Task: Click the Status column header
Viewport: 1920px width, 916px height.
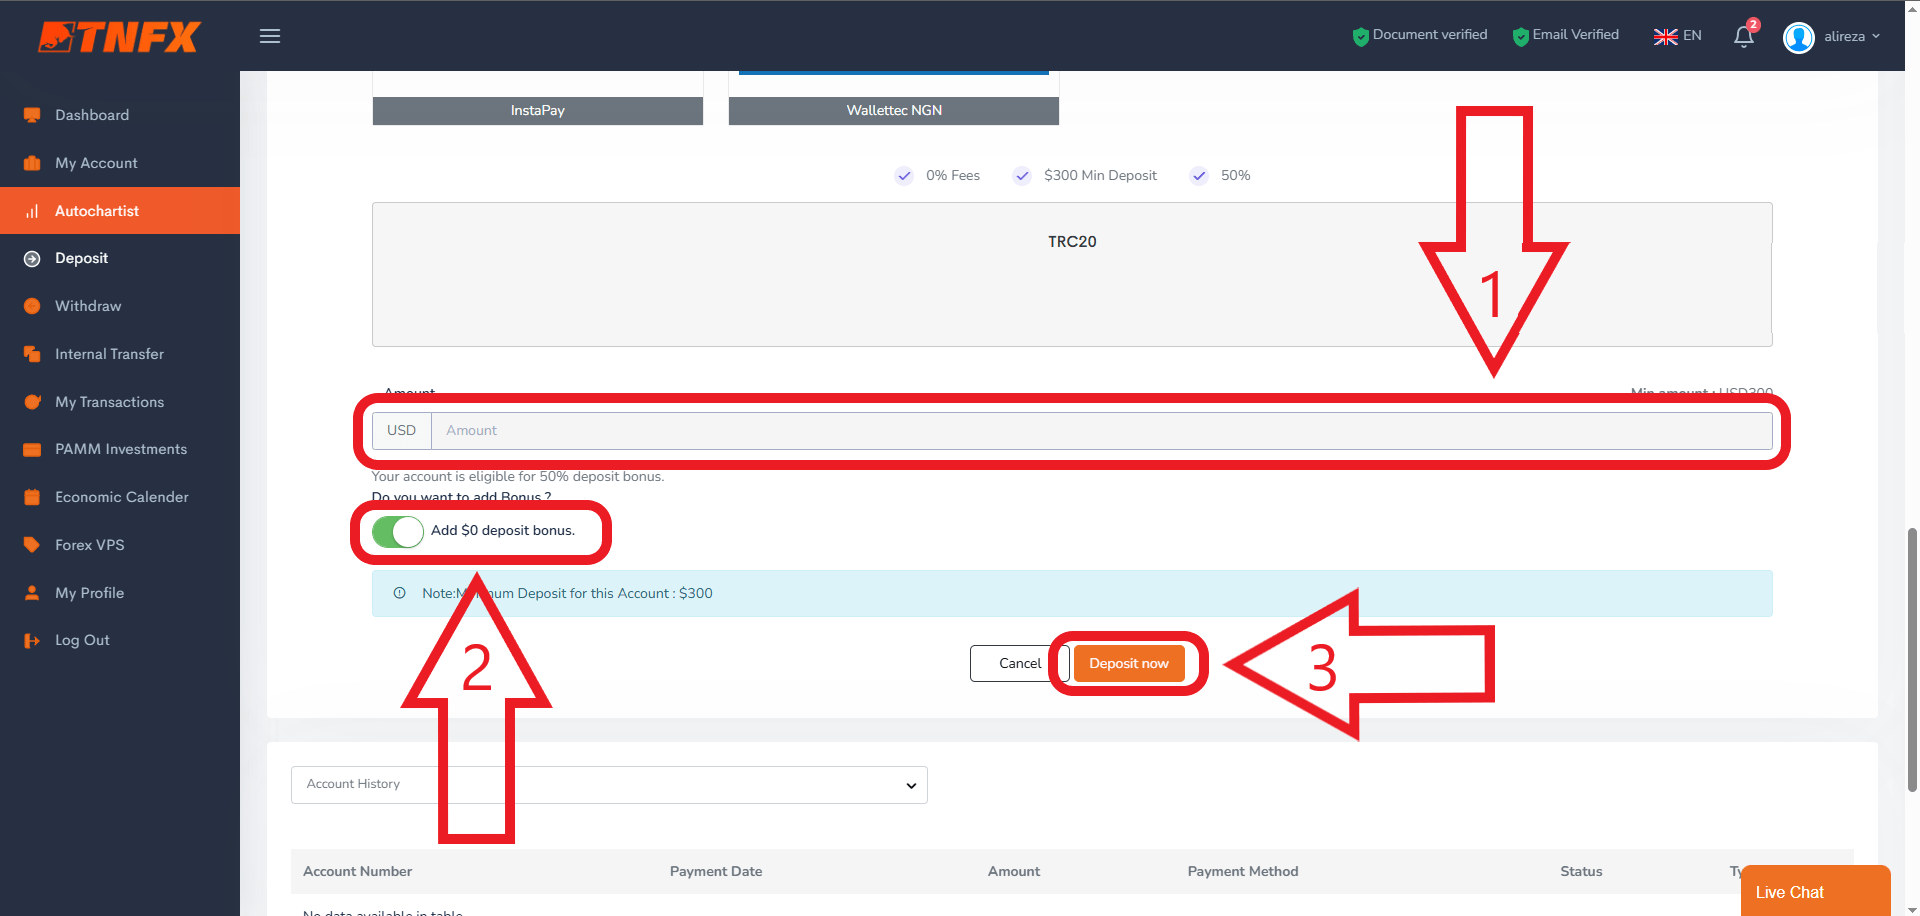Action: pyautogui.click(x=1581, y=872)
